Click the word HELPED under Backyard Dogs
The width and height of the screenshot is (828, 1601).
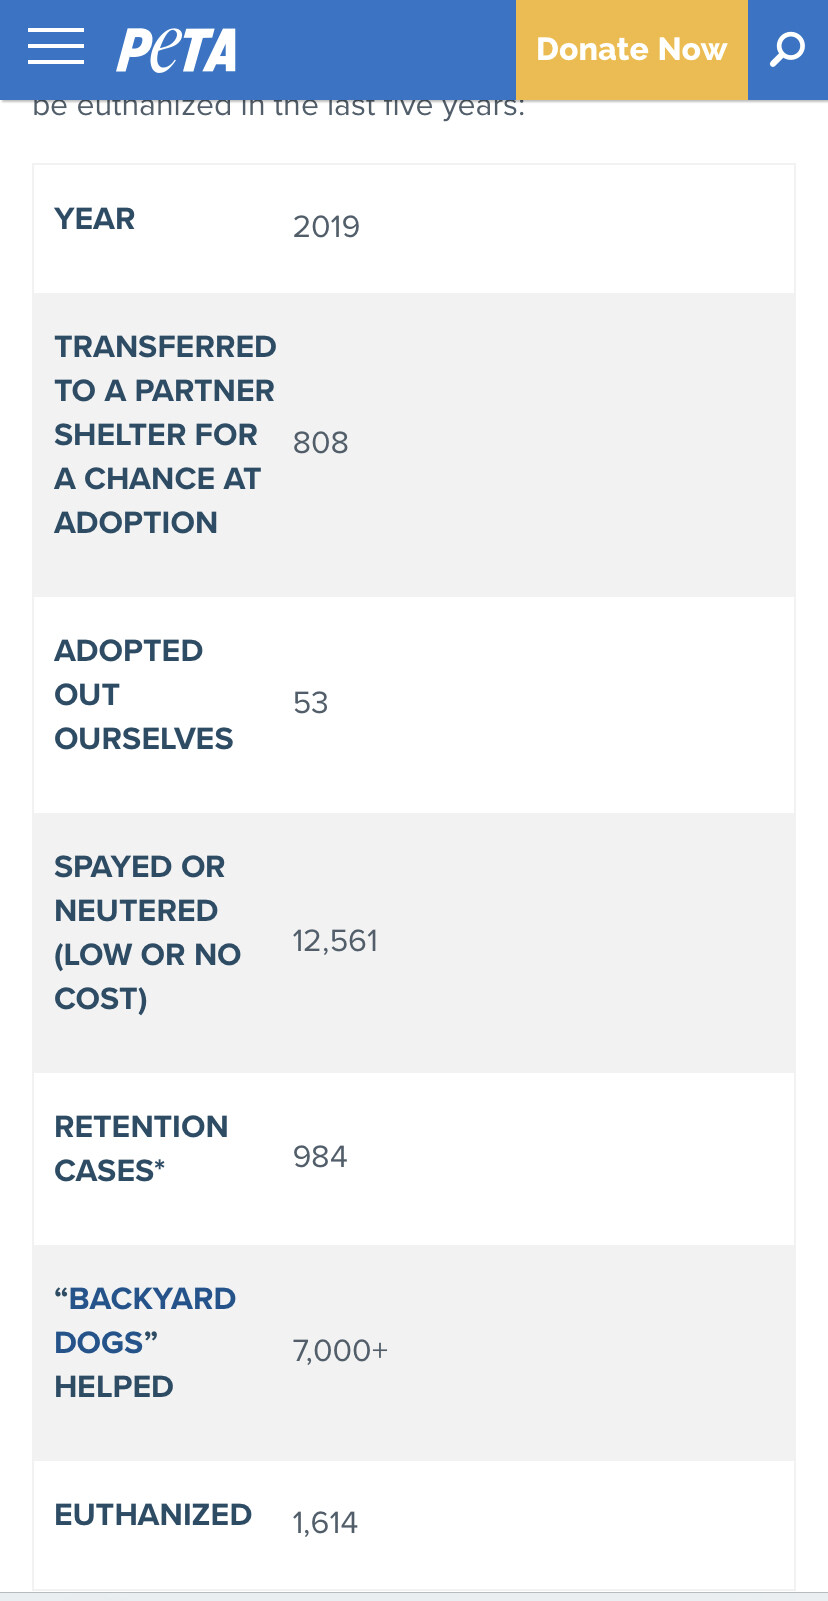coord(114,1387)
